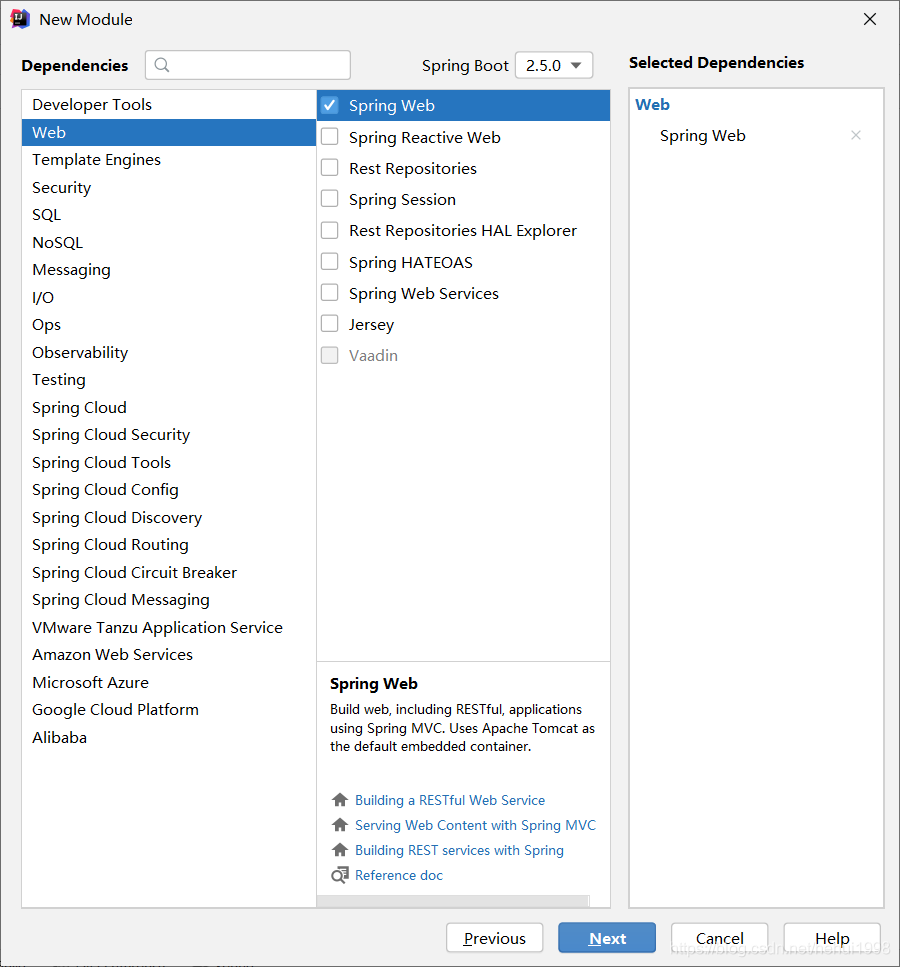900x967 pixels.
Task: Open Building REST services with Spring link
Action: [459, 850]
